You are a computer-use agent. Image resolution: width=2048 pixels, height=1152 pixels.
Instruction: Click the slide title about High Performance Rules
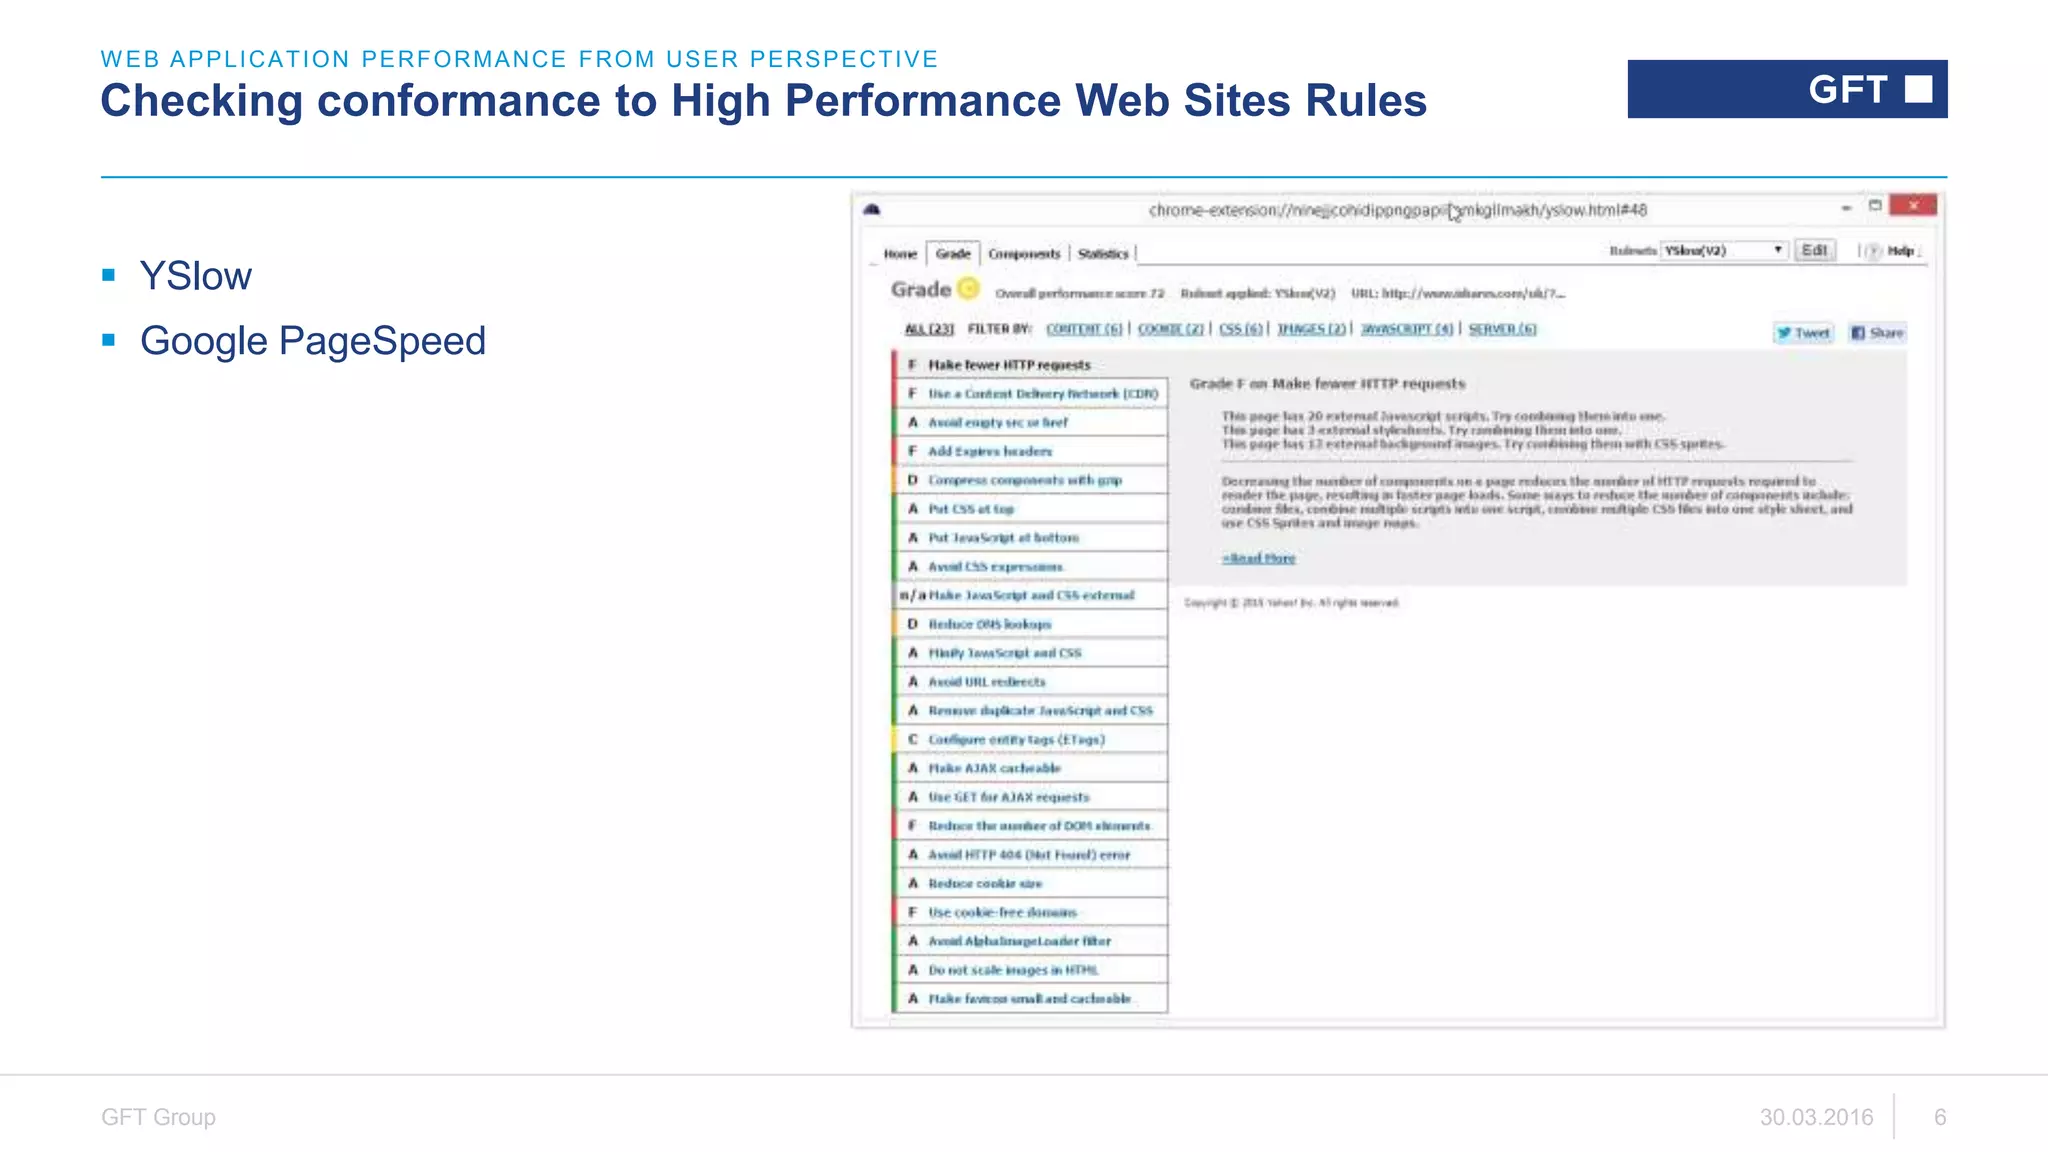tap(763, 101)
